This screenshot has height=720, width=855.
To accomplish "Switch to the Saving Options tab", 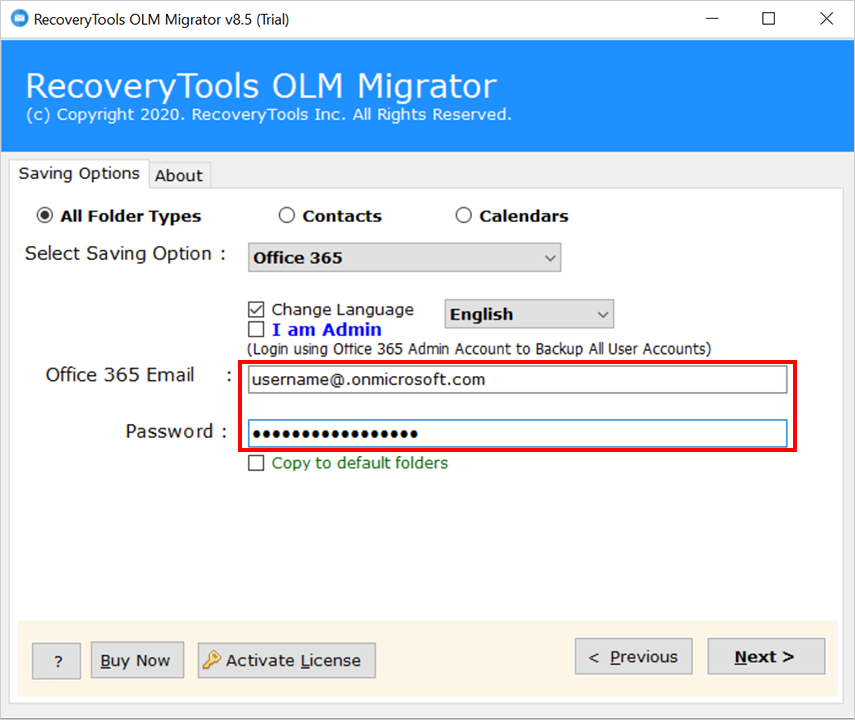I will 79,173.
